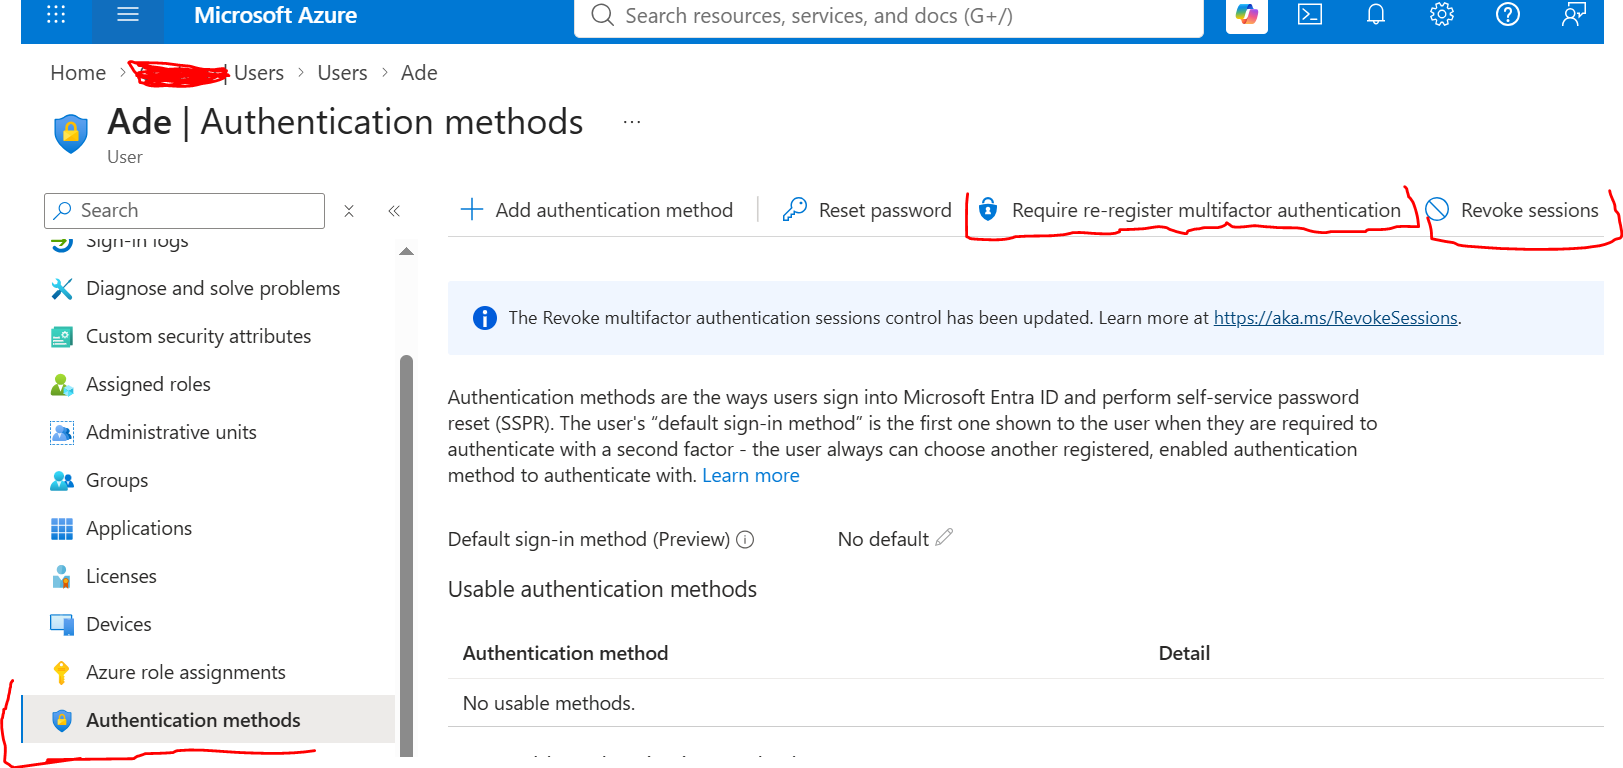Screen dimensions: 1623x768
Task: Click the Applications grid icon
Action: (62, 529)
